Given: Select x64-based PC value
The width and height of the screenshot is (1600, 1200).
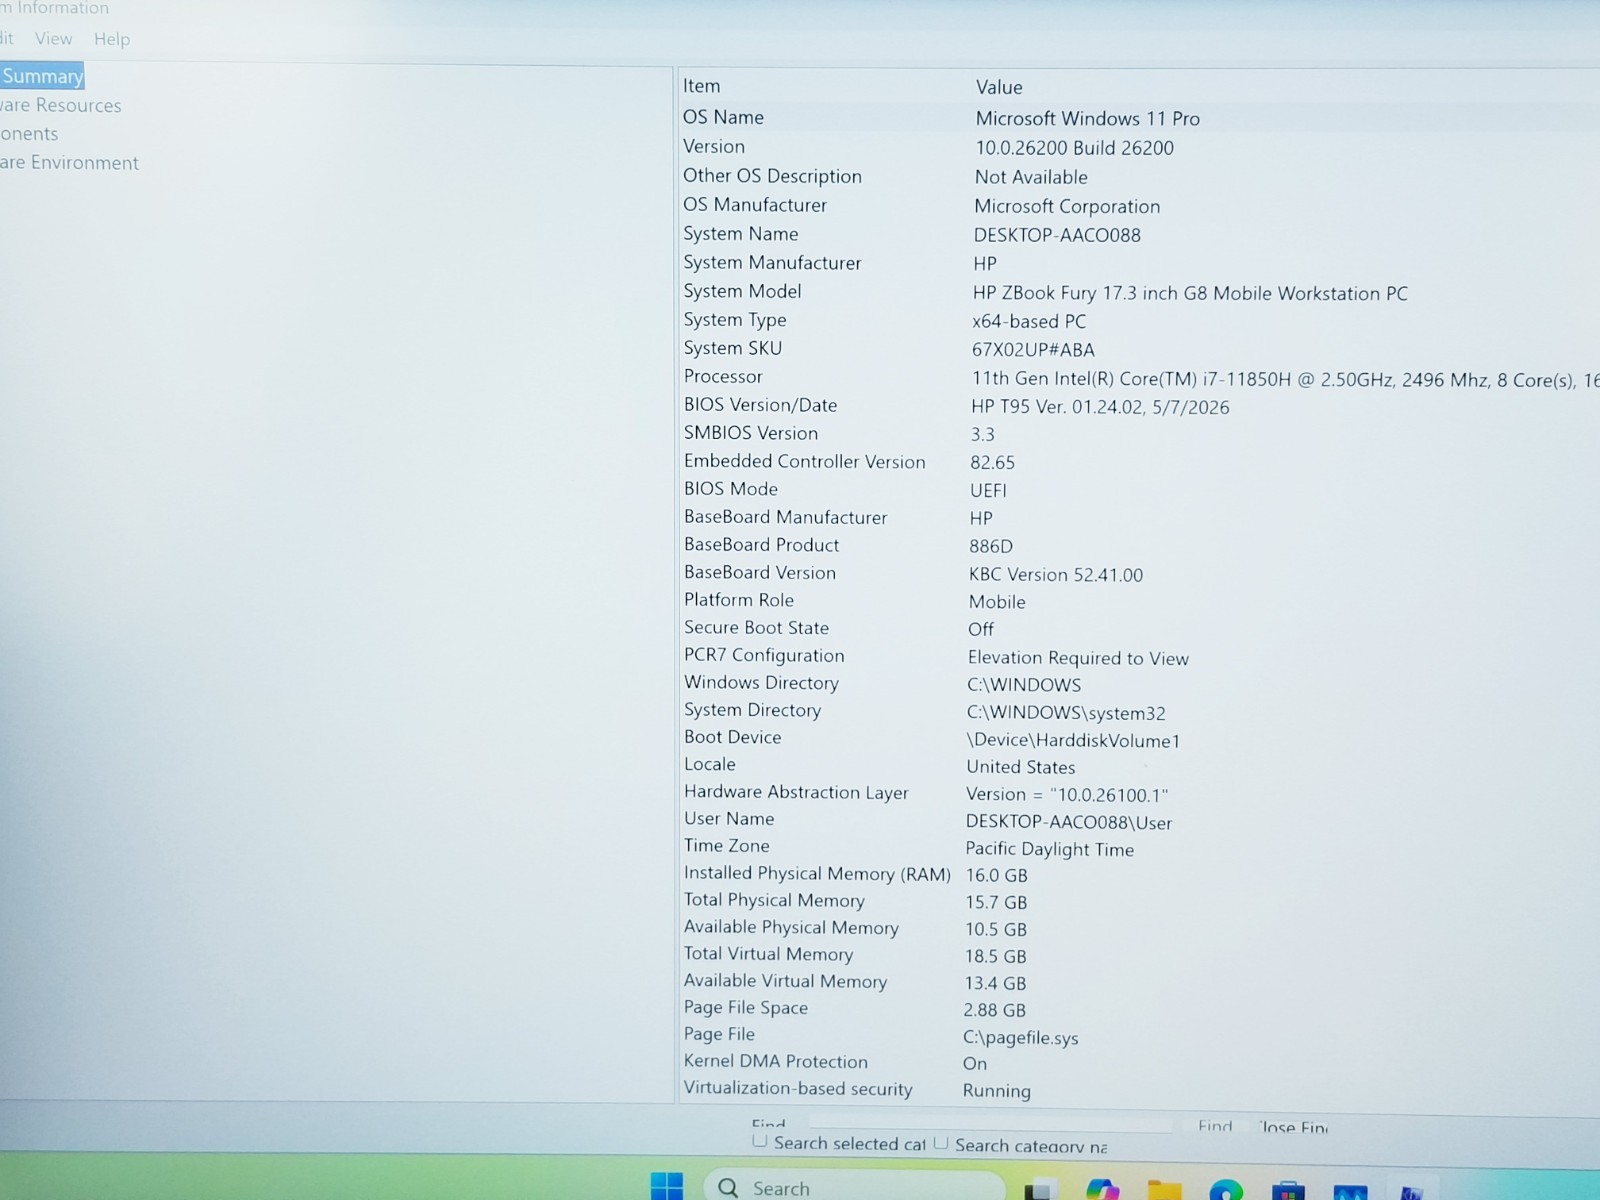Looking at the screenshot, I should point(1029,321).
